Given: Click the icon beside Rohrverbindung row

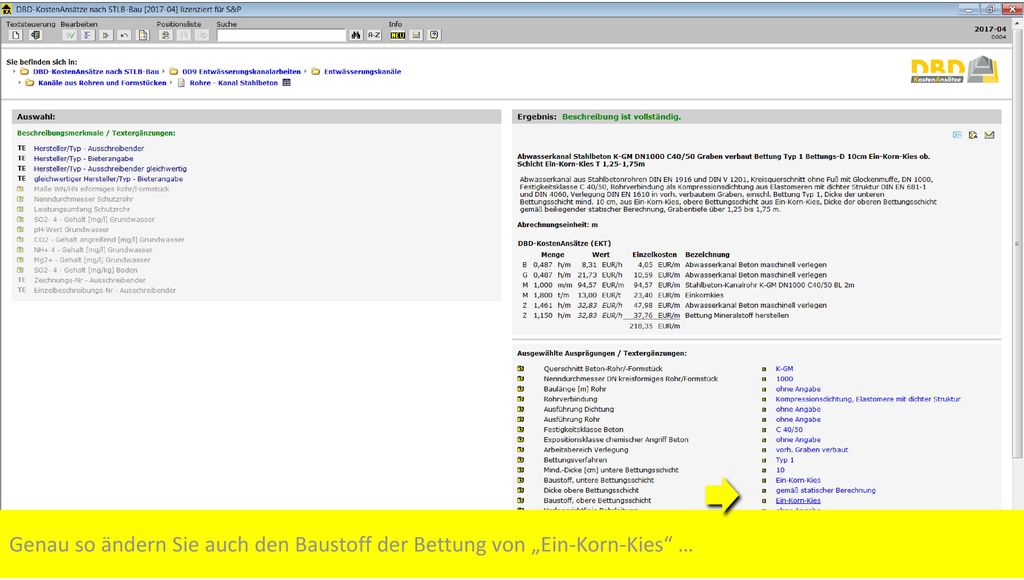Looking at the screenshot, I should (520, 399).
